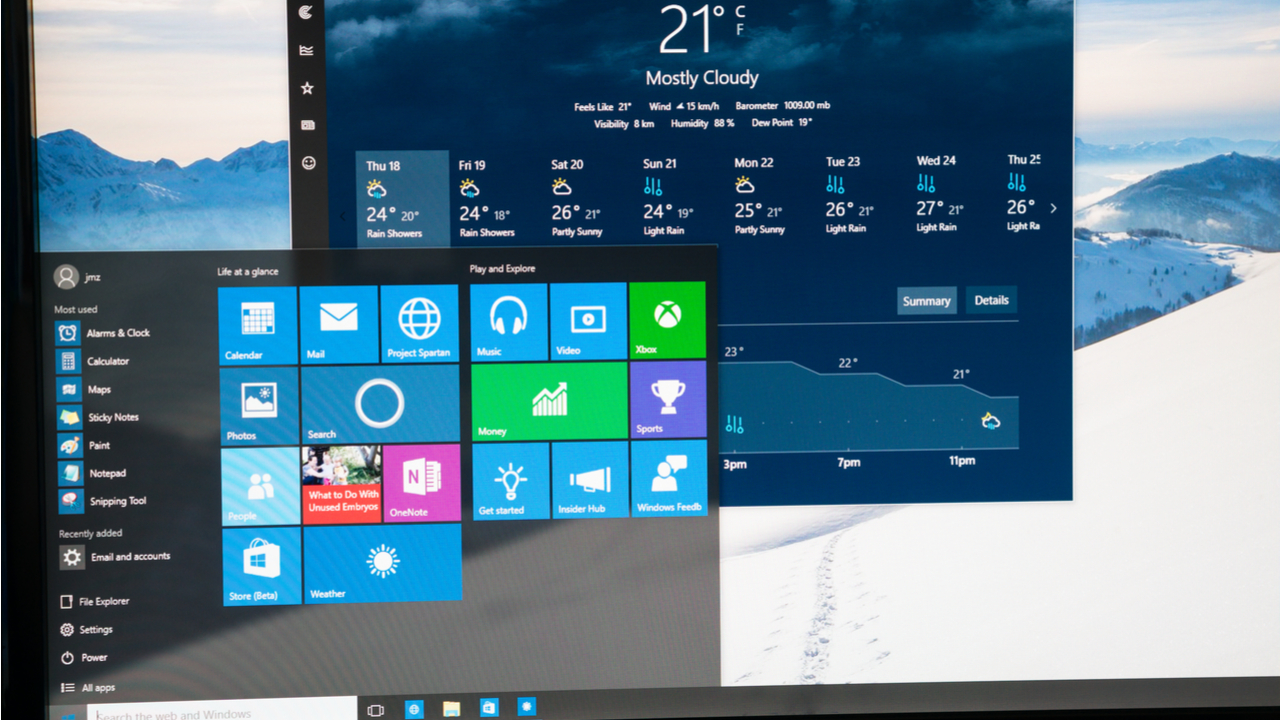Switch to the Details tab

coord(991,300)
